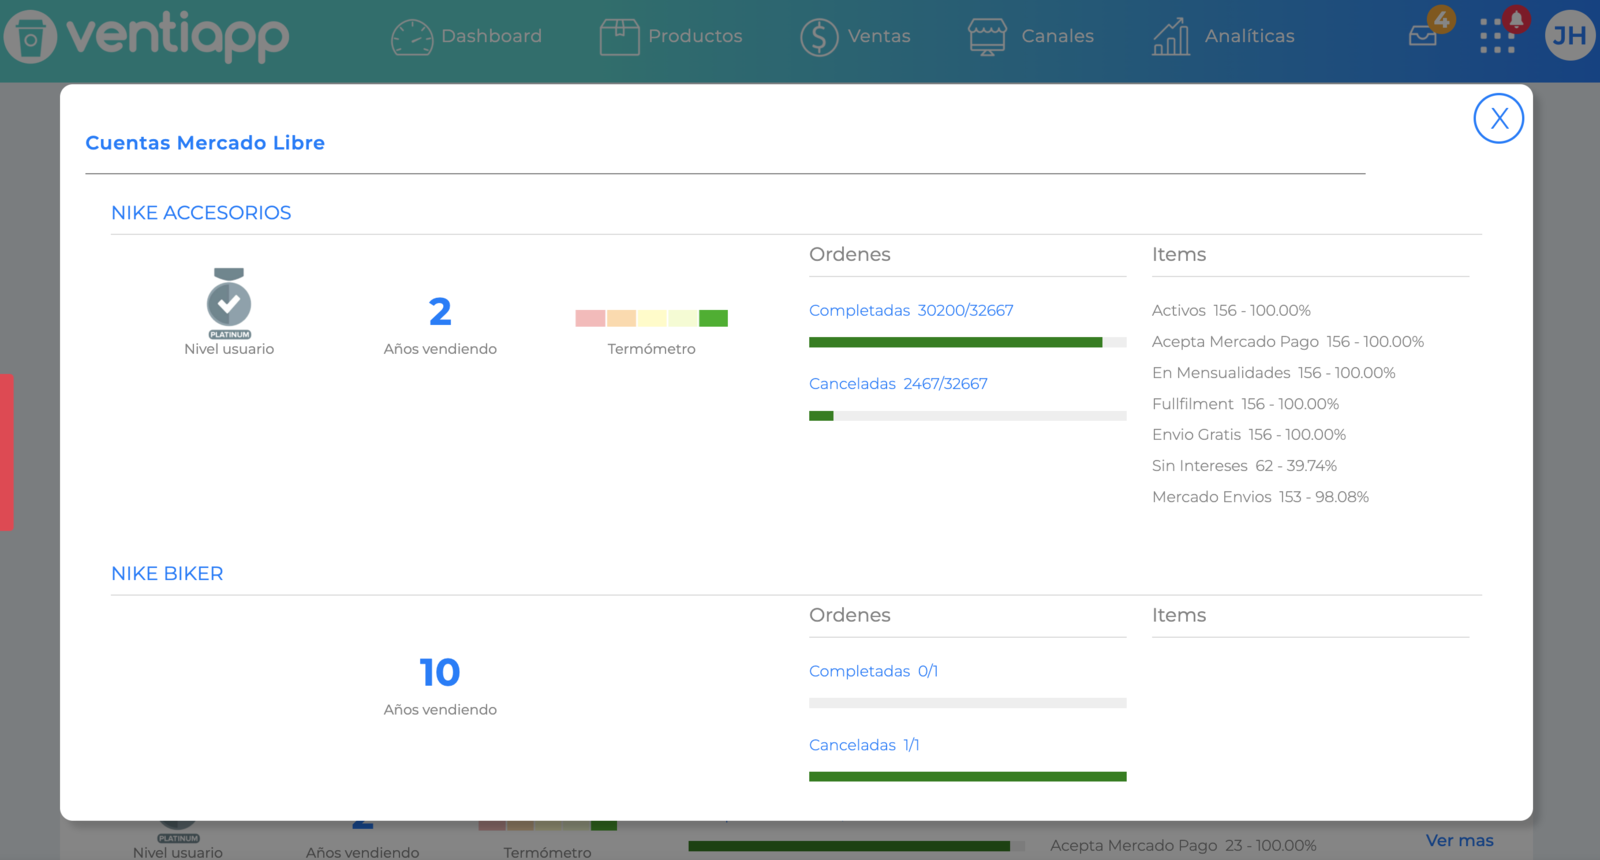Click the Ventiapp logo icon
This screenshot has height=860, width=1600.
[x=30, y=37]
